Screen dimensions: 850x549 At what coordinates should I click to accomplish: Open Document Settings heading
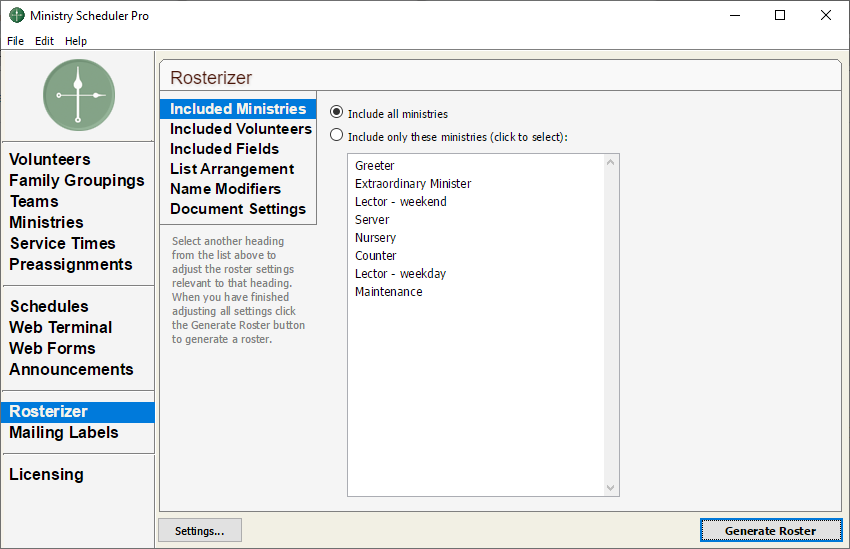point(238,209)
